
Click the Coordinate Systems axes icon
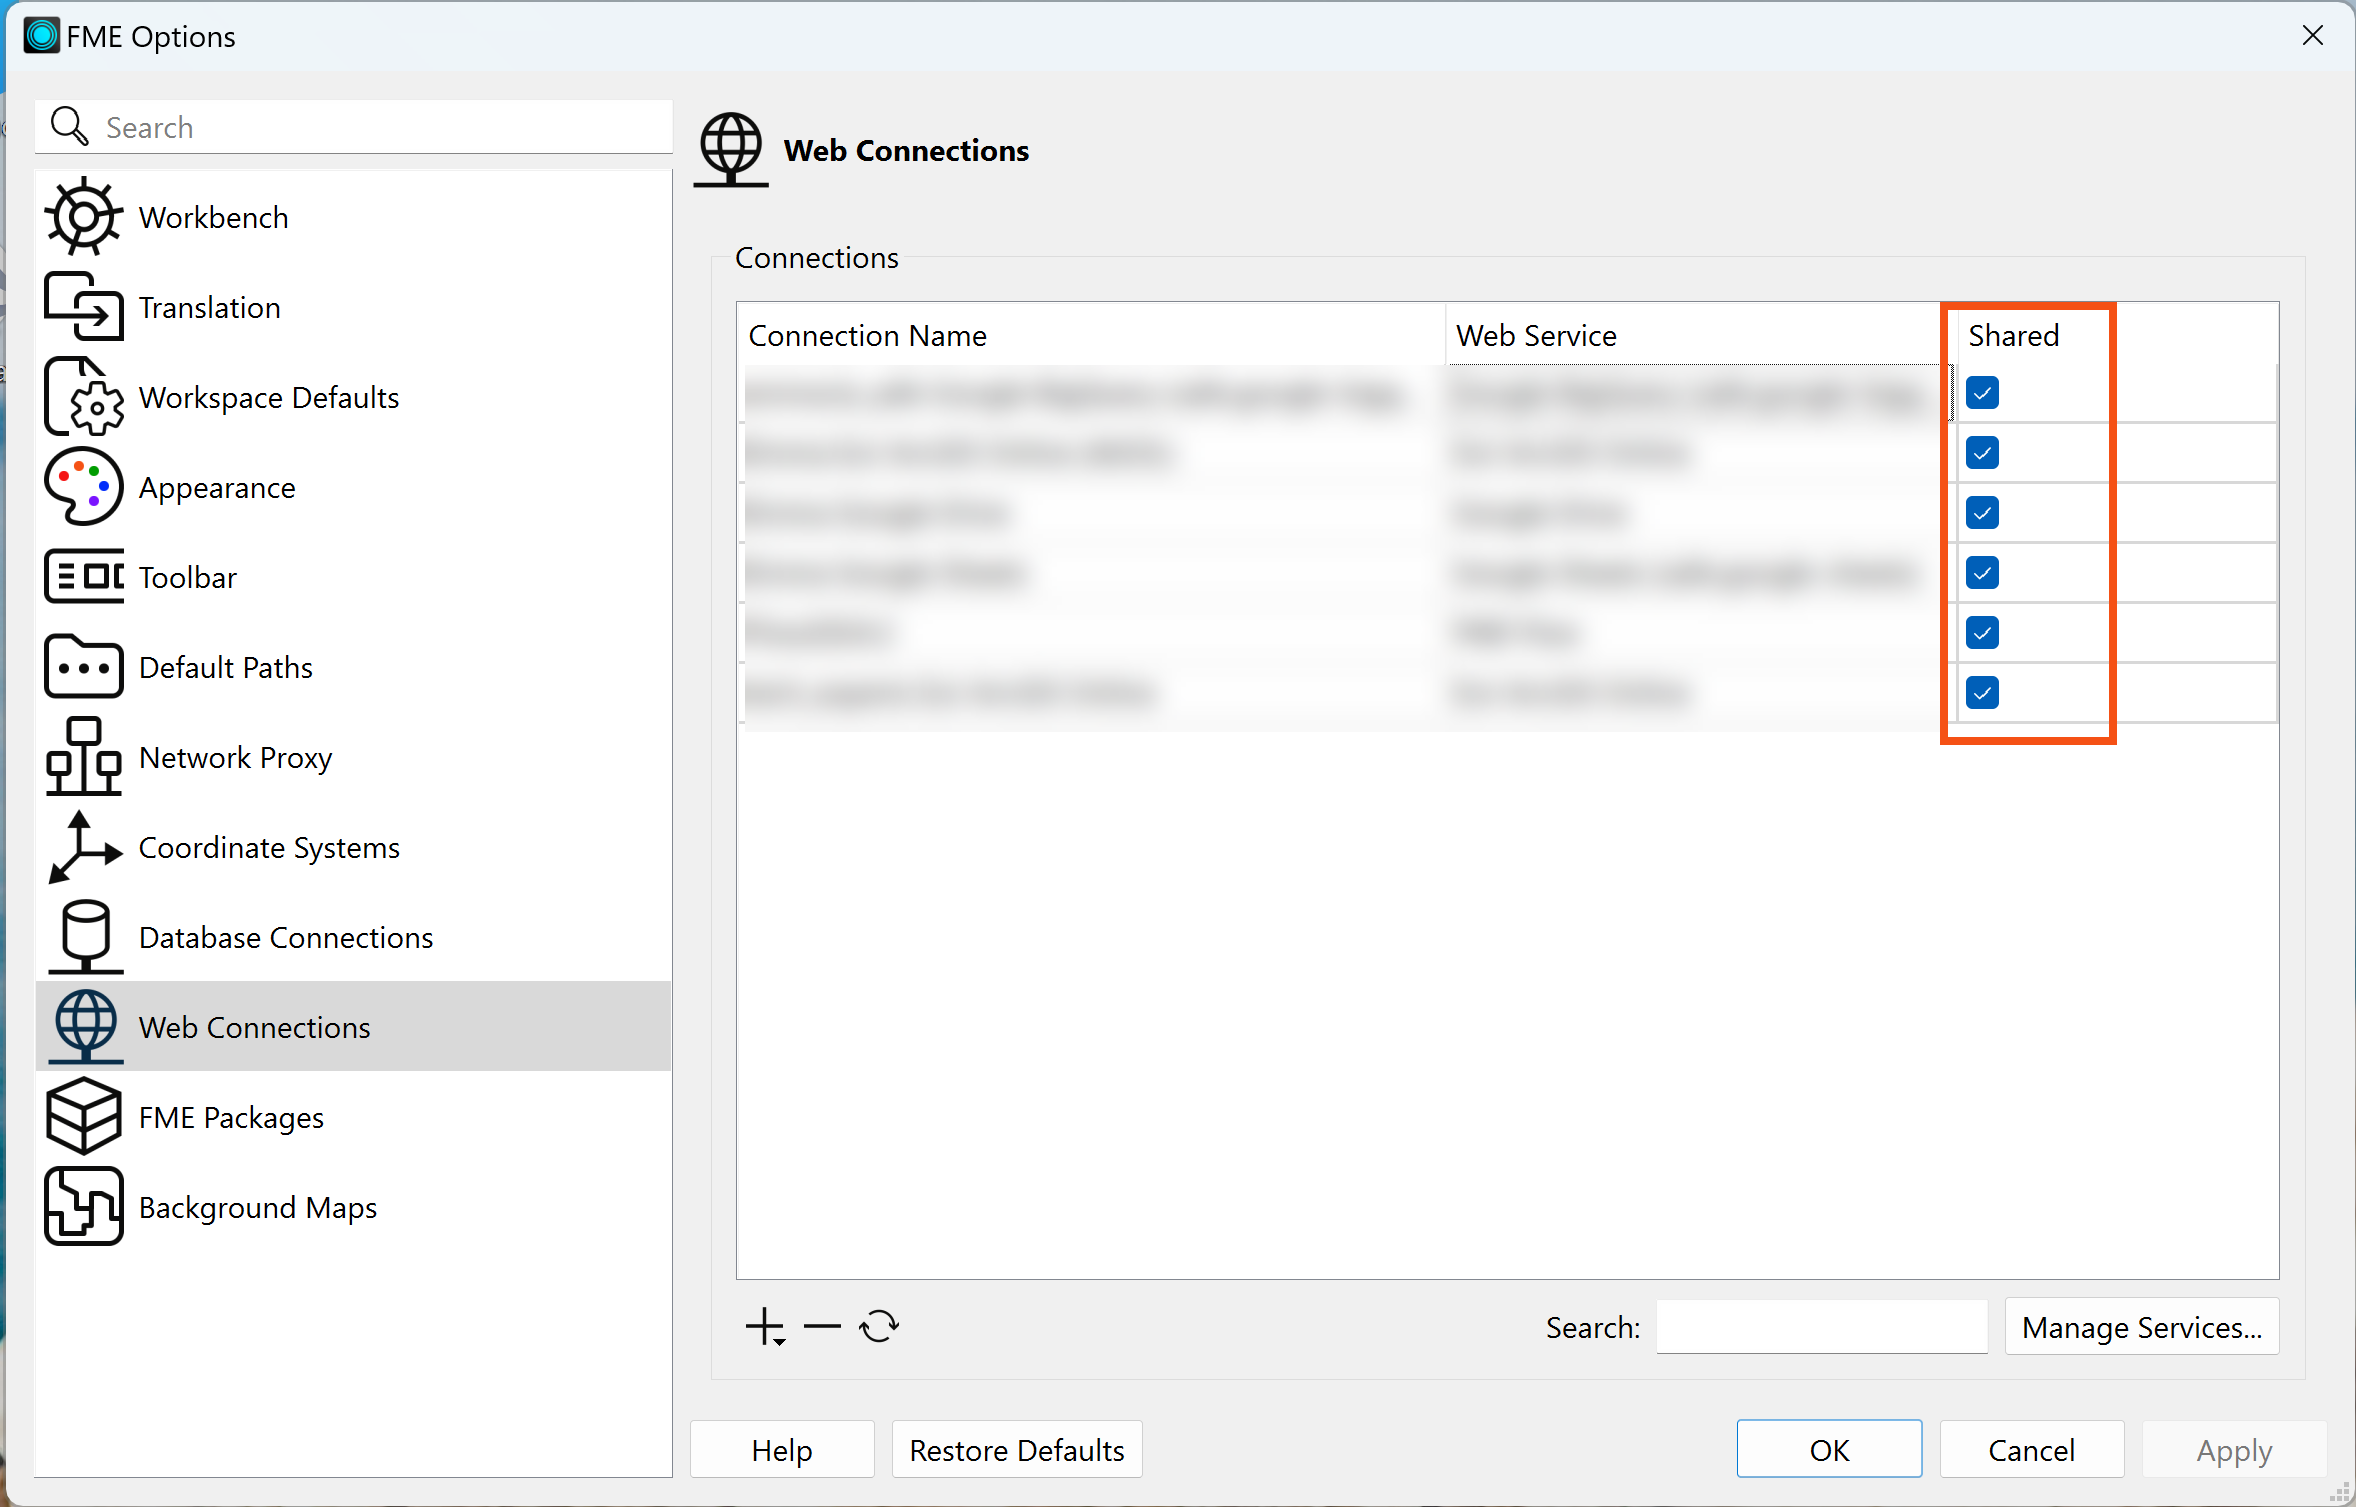tap(84, 847)
